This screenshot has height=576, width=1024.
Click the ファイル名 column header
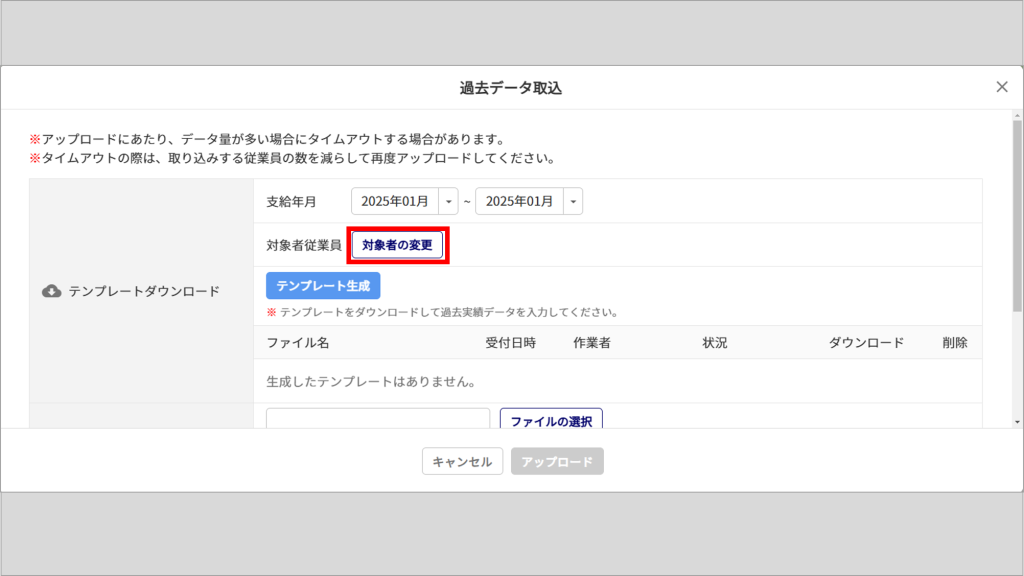[298, 343]
